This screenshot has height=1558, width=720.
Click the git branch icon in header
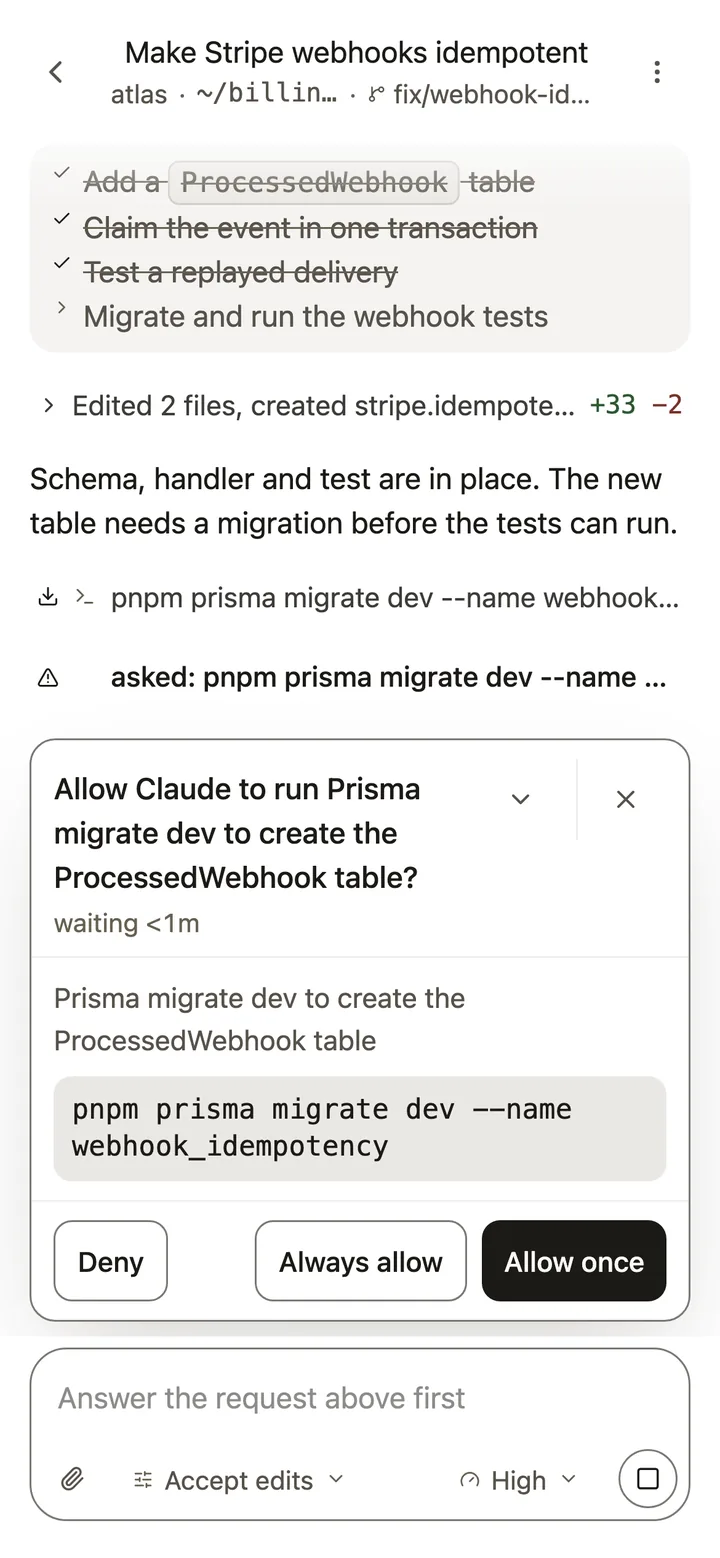coord(377,96)
